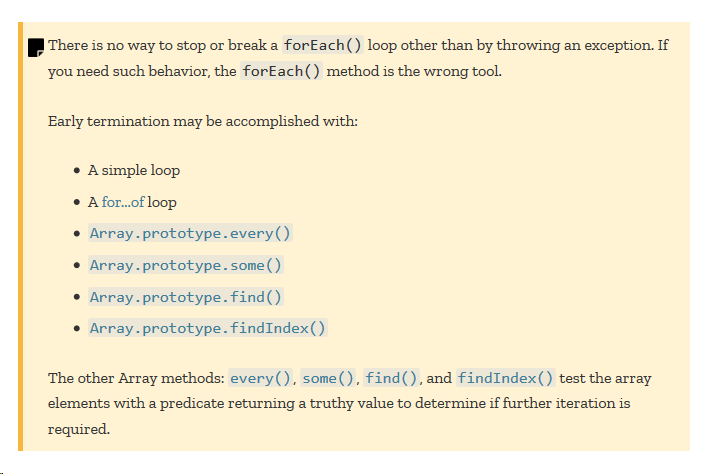Click the forEach() code after "break a"

click(323, 45)
